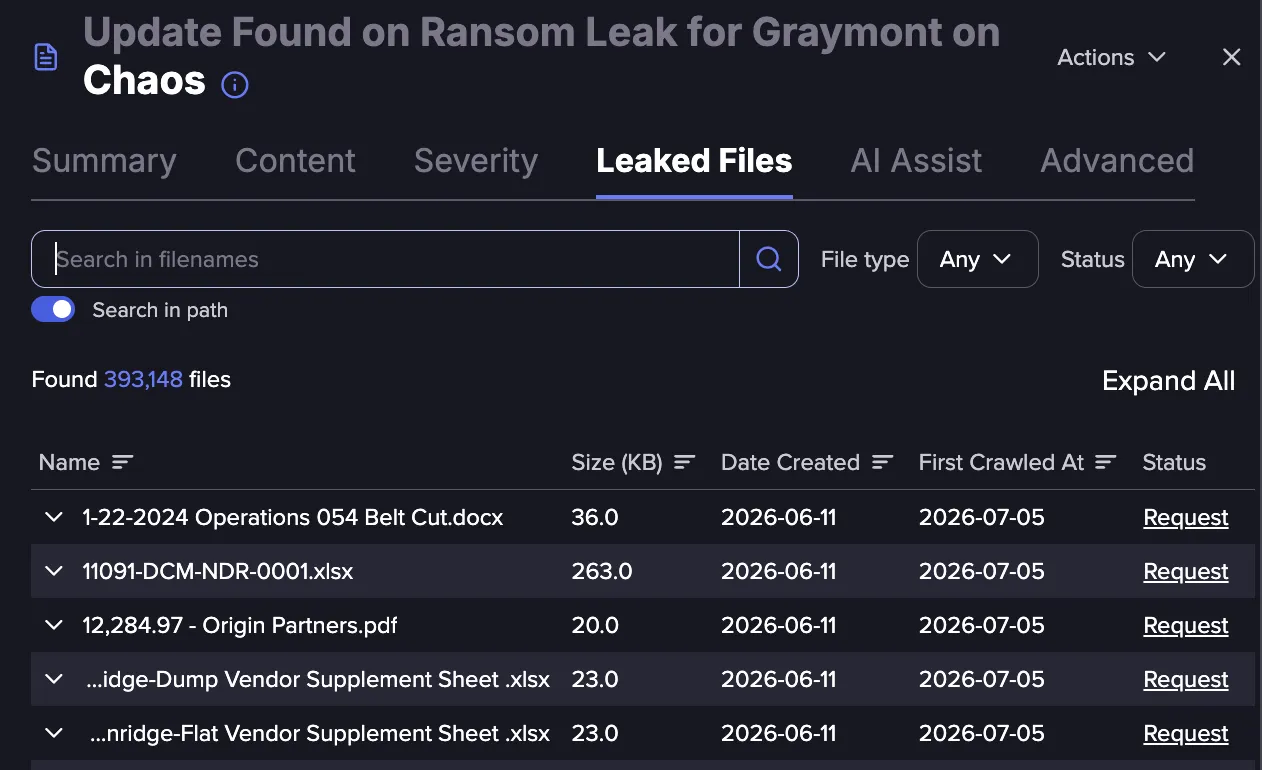
Task: Switch to the AI Assist tab
Action: click(916, 161)
